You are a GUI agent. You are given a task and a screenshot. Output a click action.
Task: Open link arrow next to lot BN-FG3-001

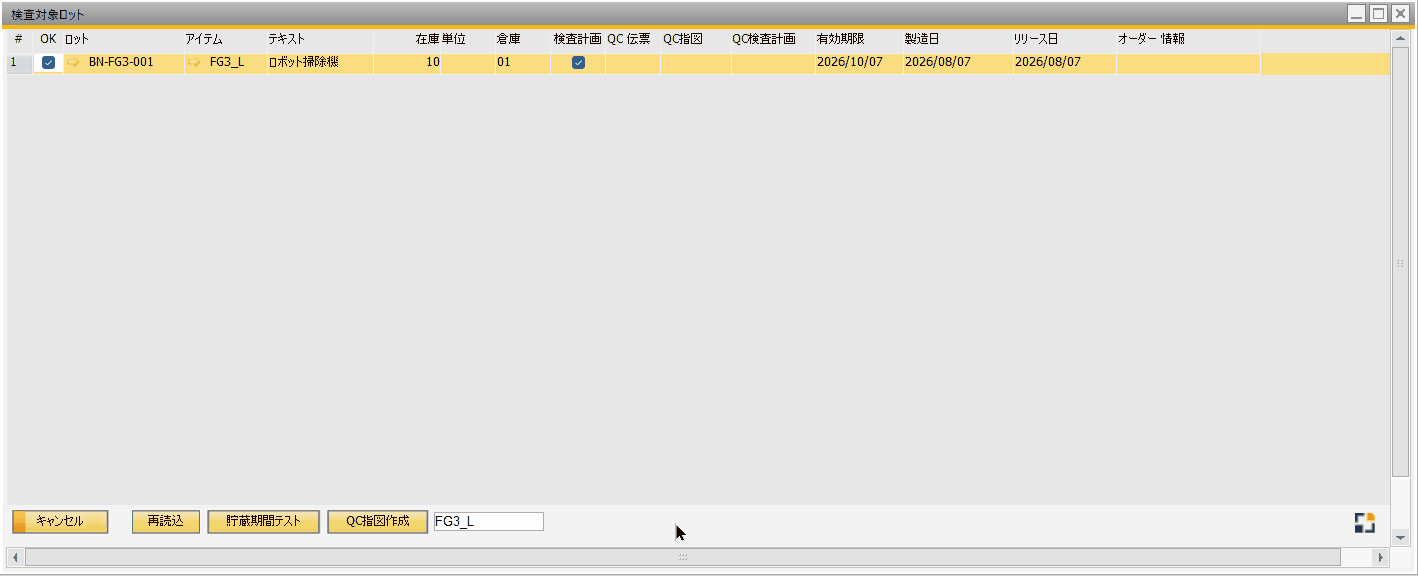click(x=73, y=62)
